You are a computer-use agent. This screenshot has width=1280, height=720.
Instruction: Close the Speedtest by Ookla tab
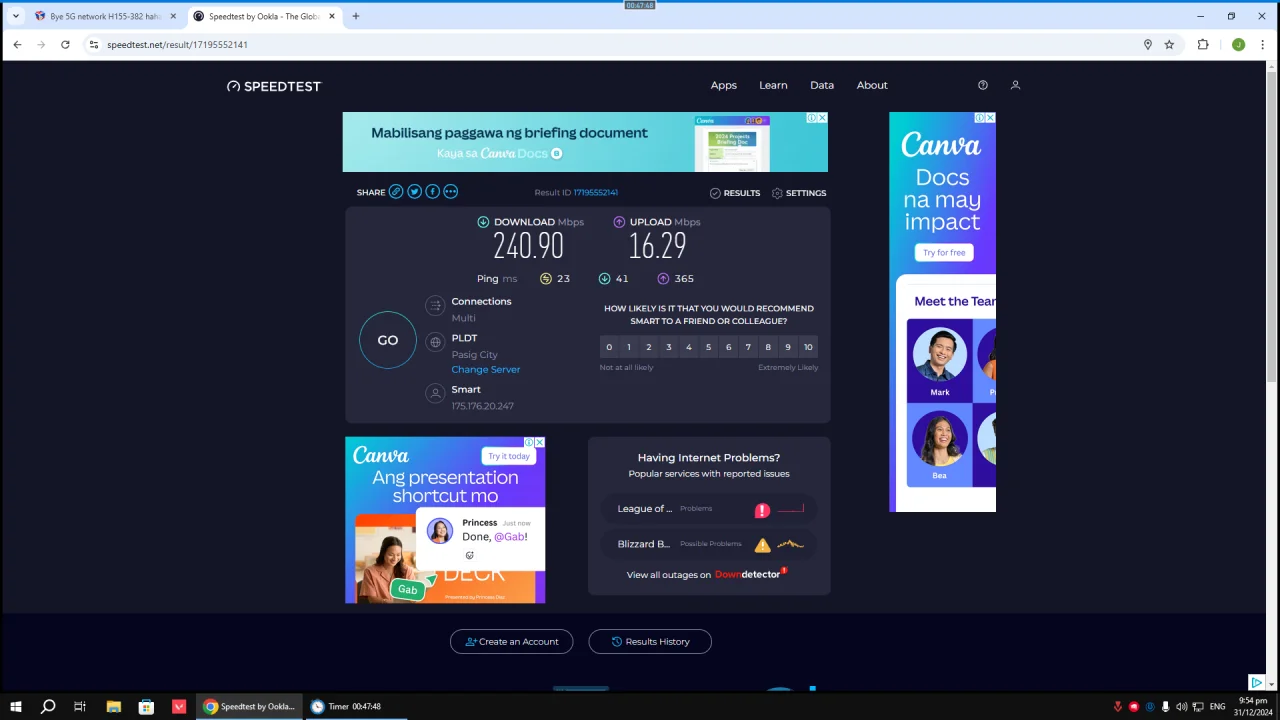pos(332,16)
